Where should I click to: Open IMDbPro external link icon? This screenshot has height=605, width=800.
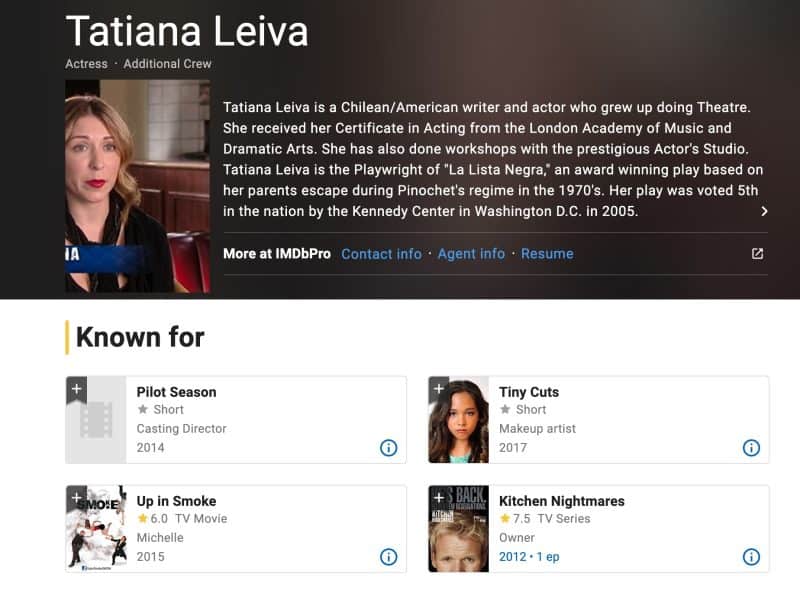coord(758,254)
